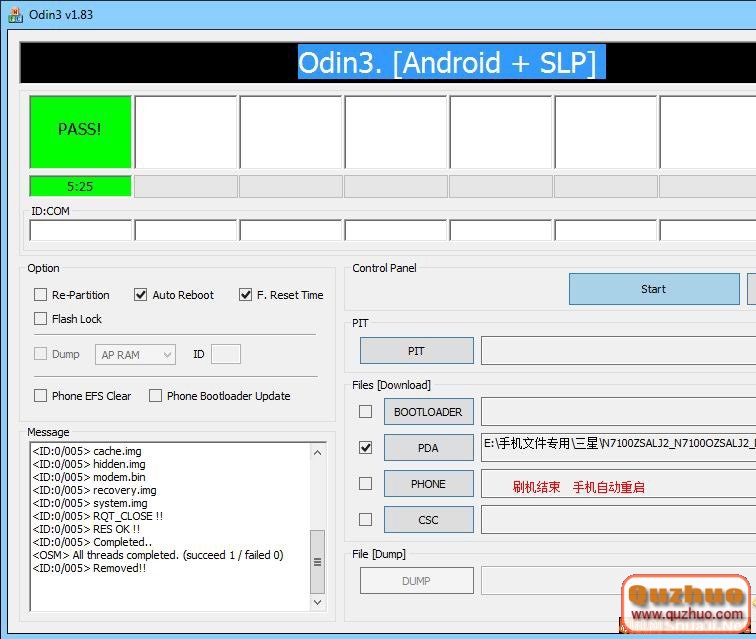Click the green PASS! status box
The width and height of the screenshot is (756, 639).
(80, 131)
